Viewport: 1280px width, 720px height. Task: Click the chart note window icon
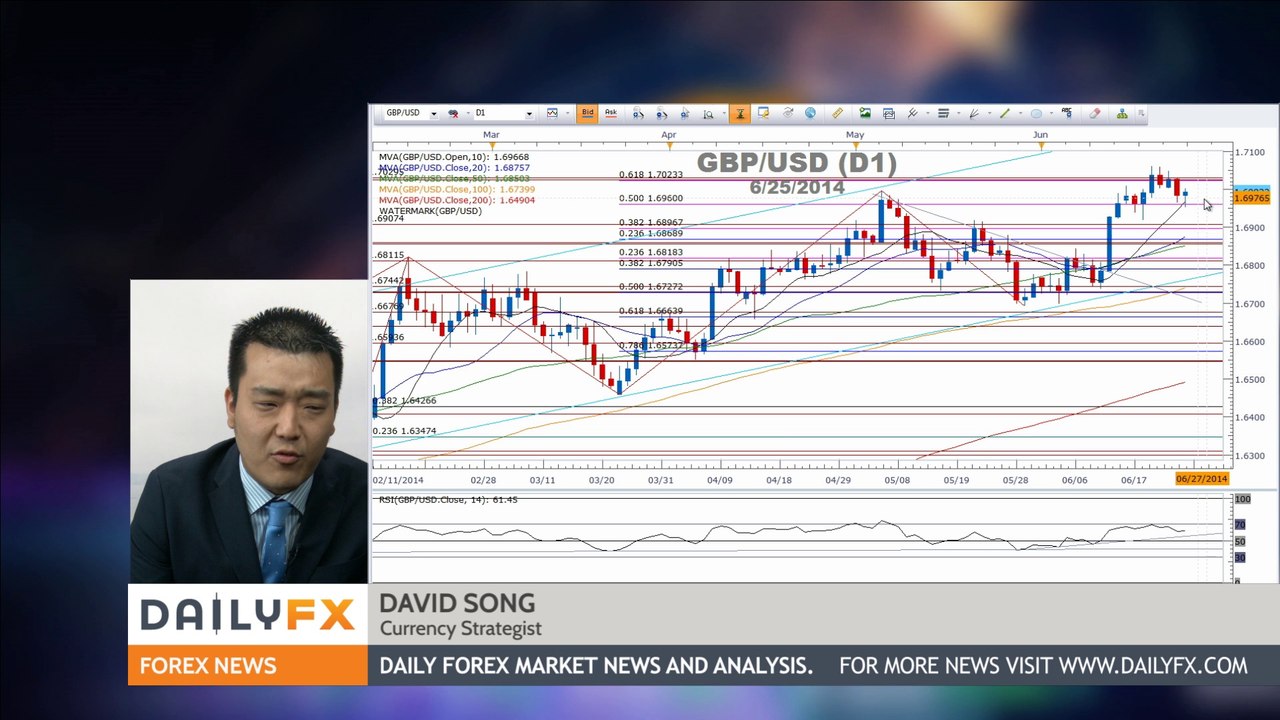(x=763, y=113)
